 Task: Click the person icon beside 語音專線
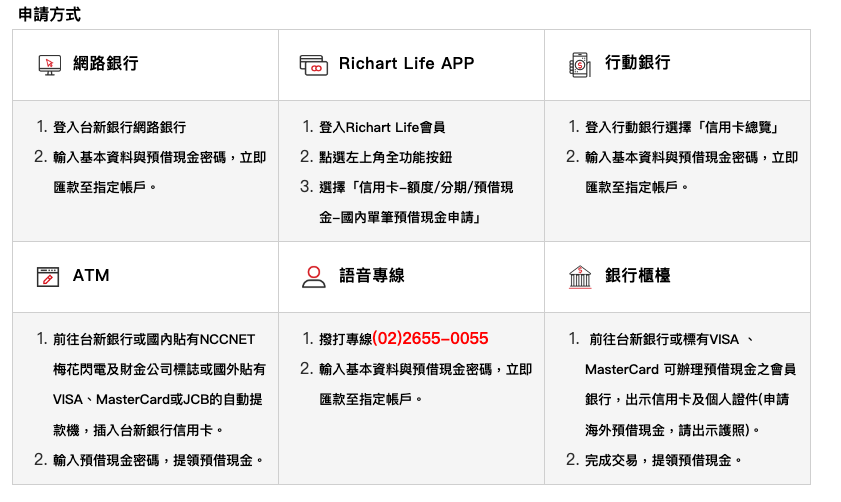click(x=313, y=277)
